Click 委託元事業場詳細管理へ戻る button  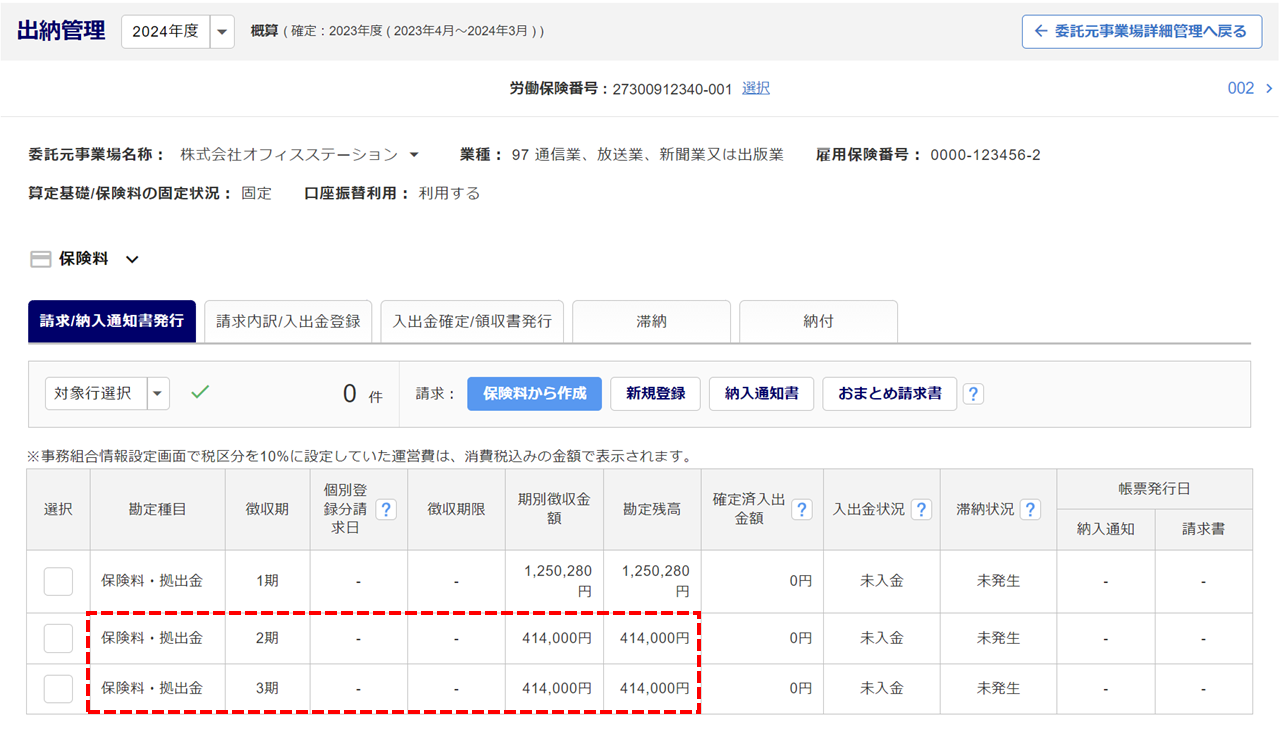coord(1142,31)
